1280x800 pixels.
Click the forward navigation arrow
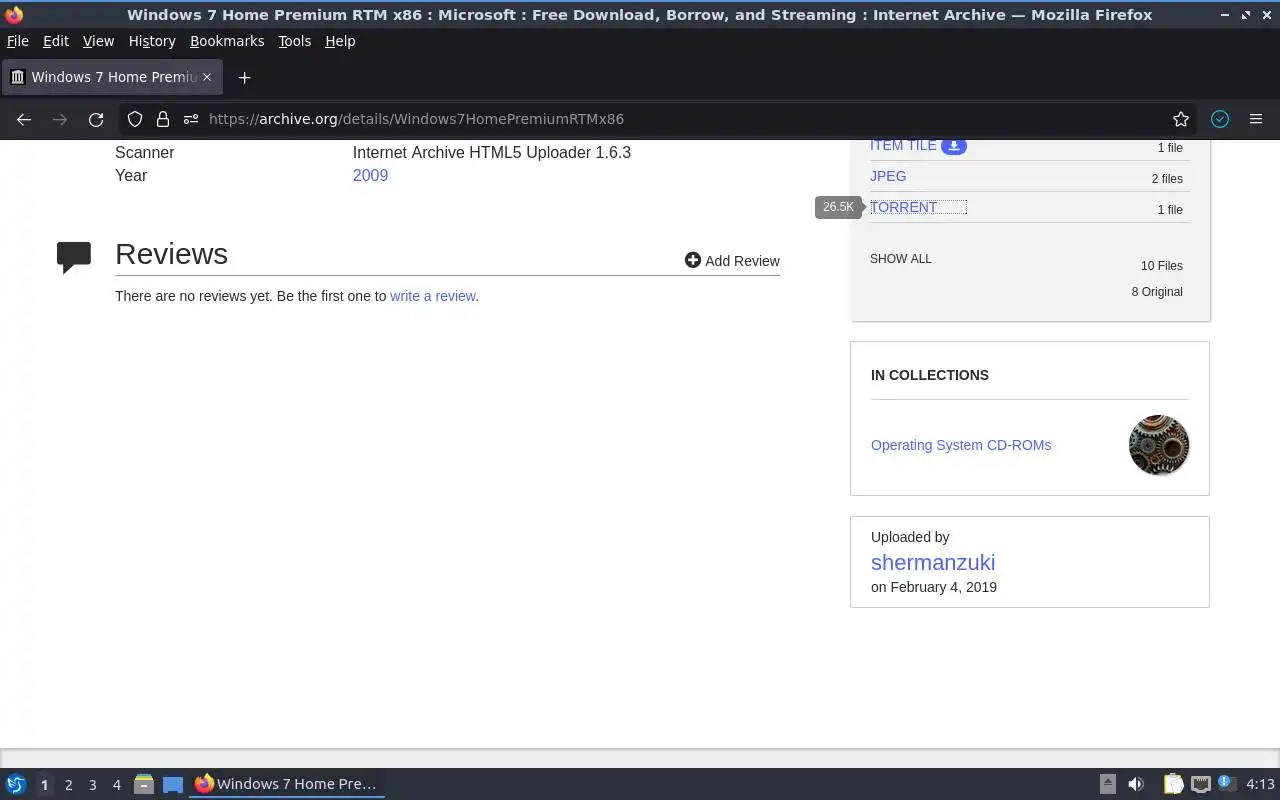(60, 119)
